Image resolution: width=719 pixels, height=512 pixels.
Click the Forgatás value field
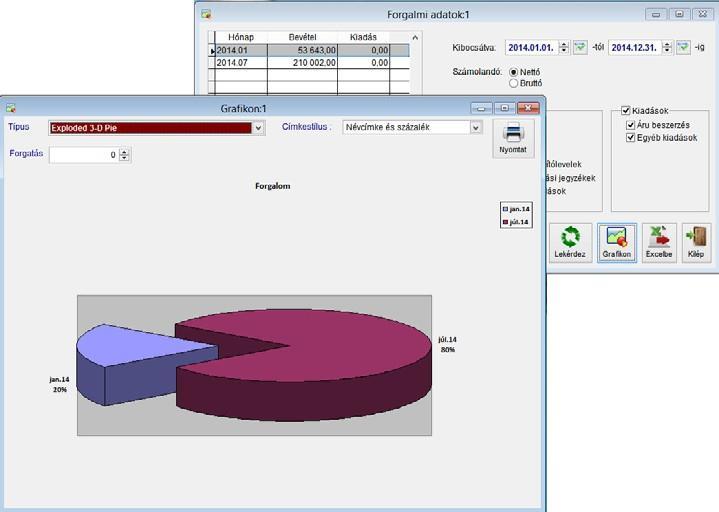(84, 155)
